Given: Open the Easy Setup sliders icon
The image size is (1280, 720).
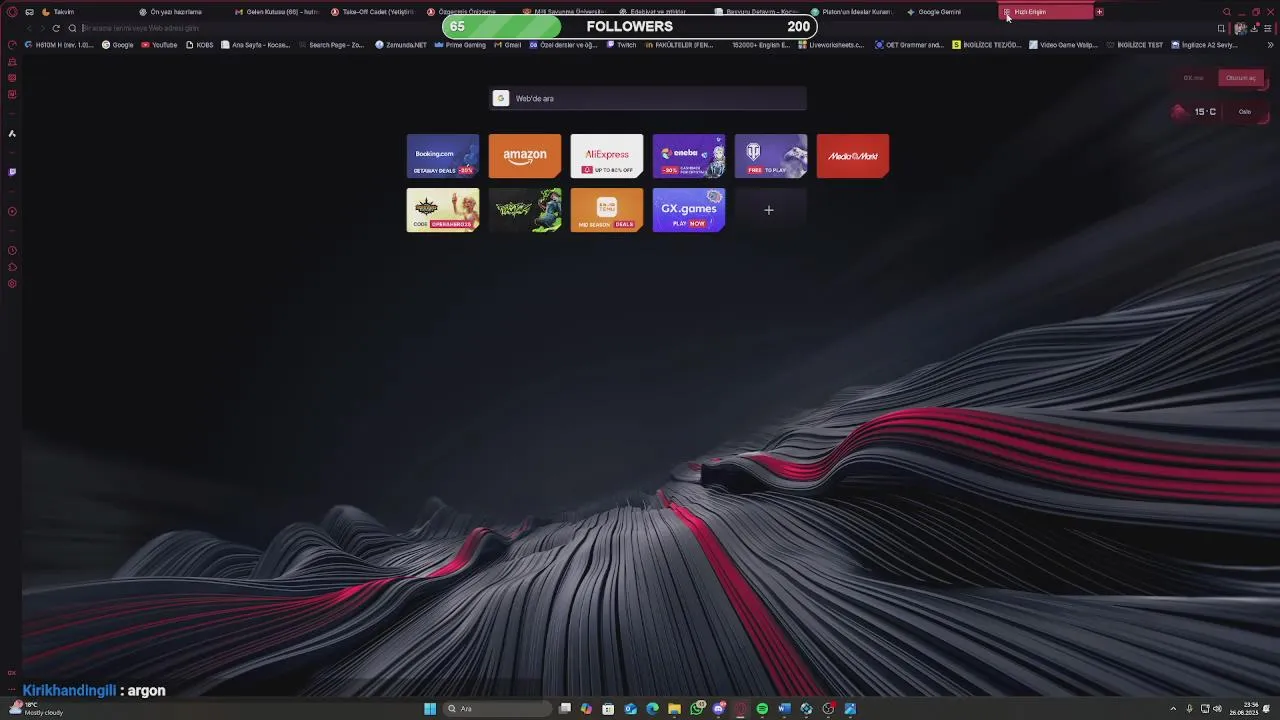Looking at the screenshot, I should click(1268, 28).
